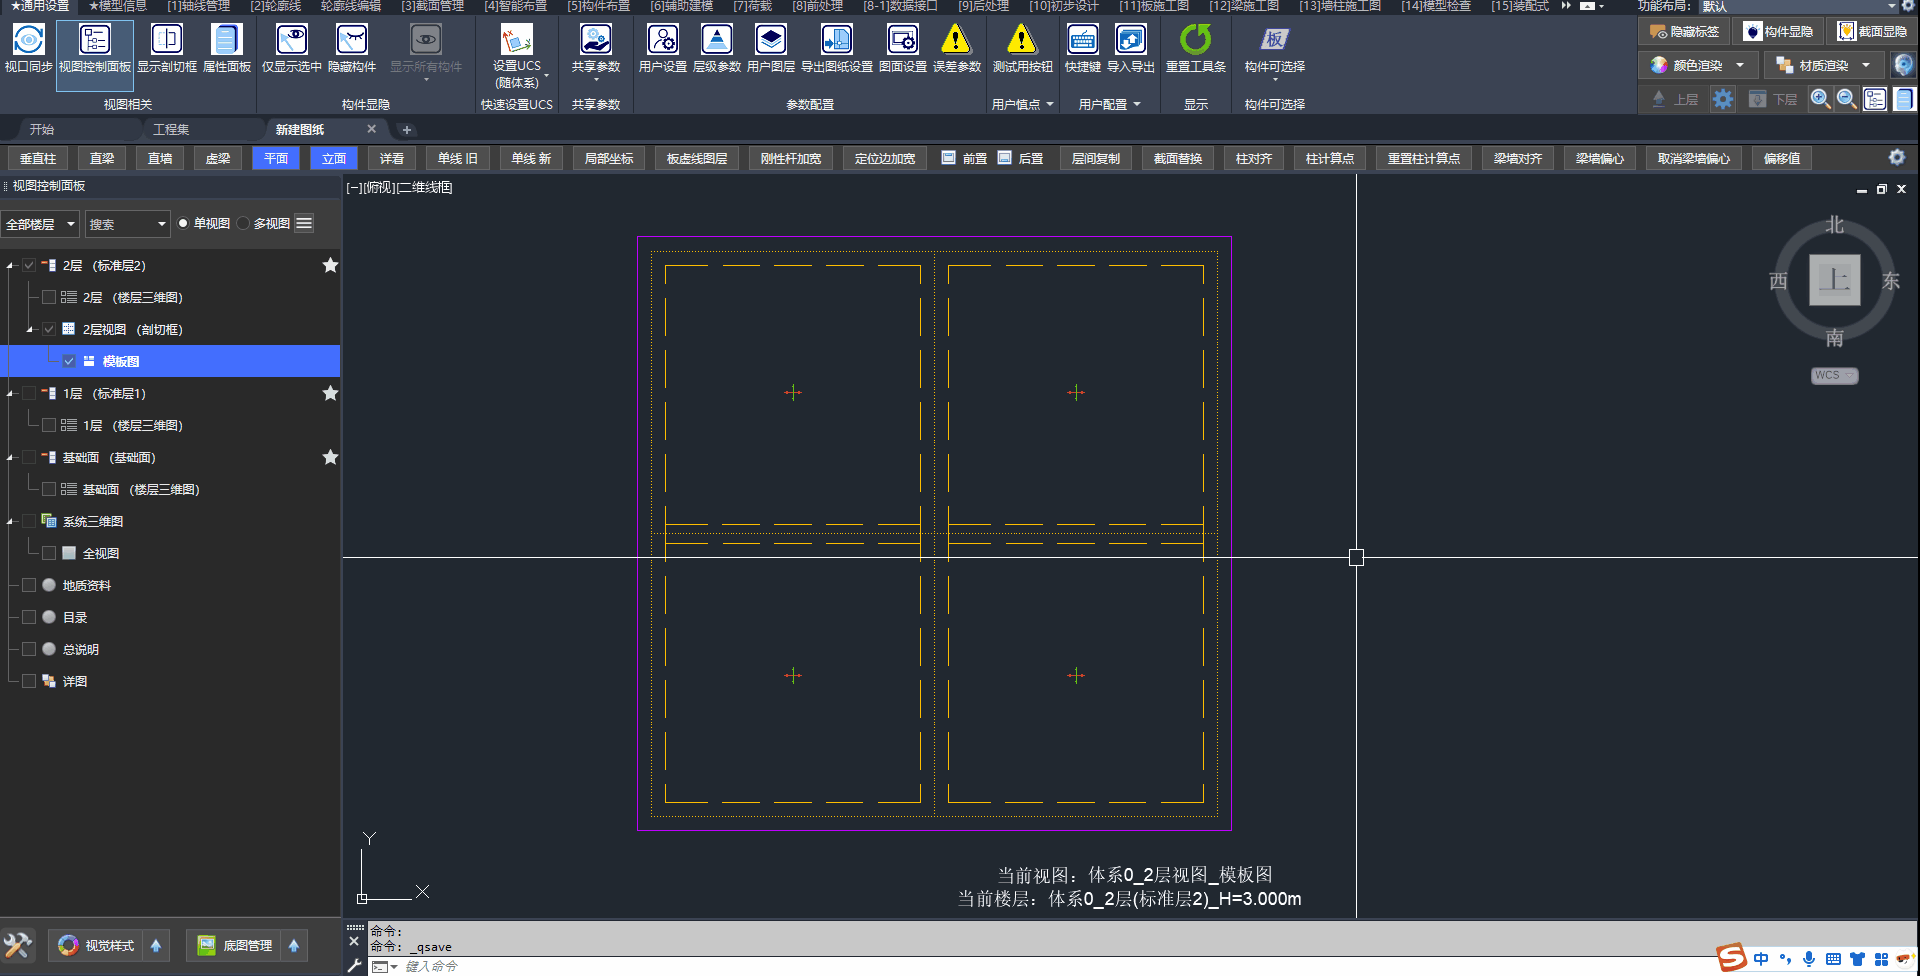This screenshot has width=1920, height=976.
Task: Click the 直梁 toolbar button
Action: click(x=102, y=159)
